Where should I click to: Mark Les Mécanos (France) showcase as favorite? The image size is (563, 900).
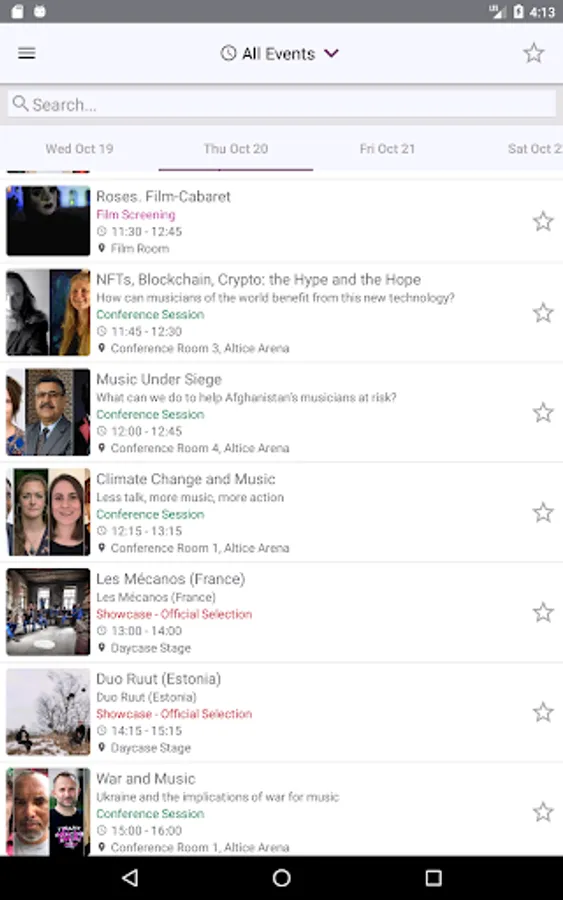[543, 612]
